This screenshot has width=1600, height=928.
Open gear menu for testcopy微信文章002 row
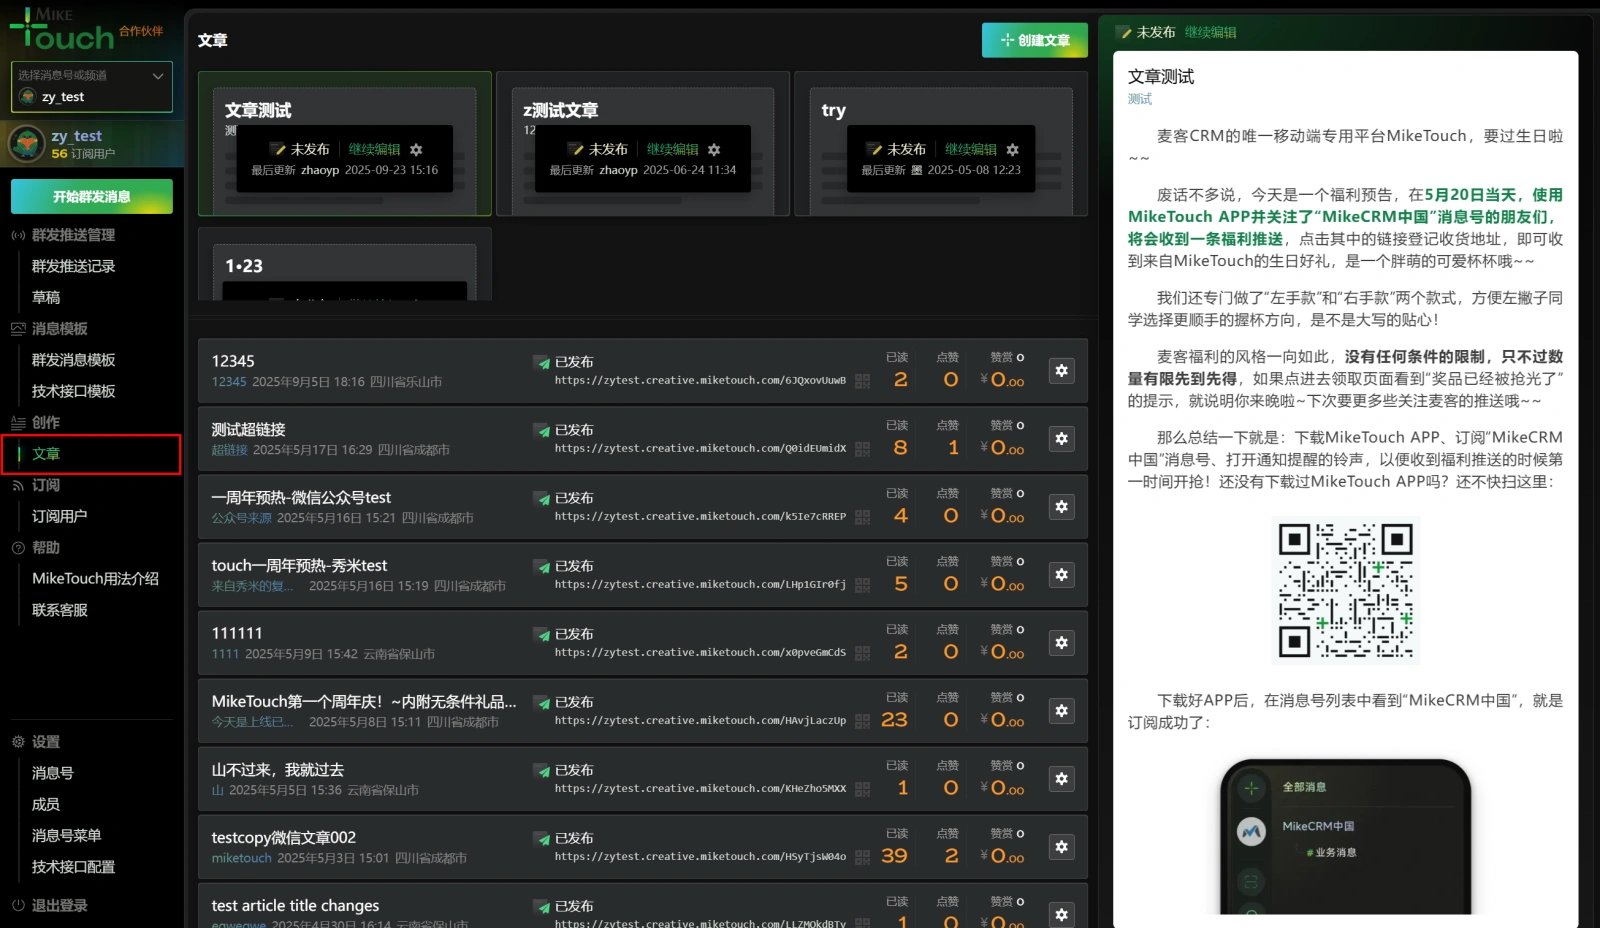[1061, 847]
